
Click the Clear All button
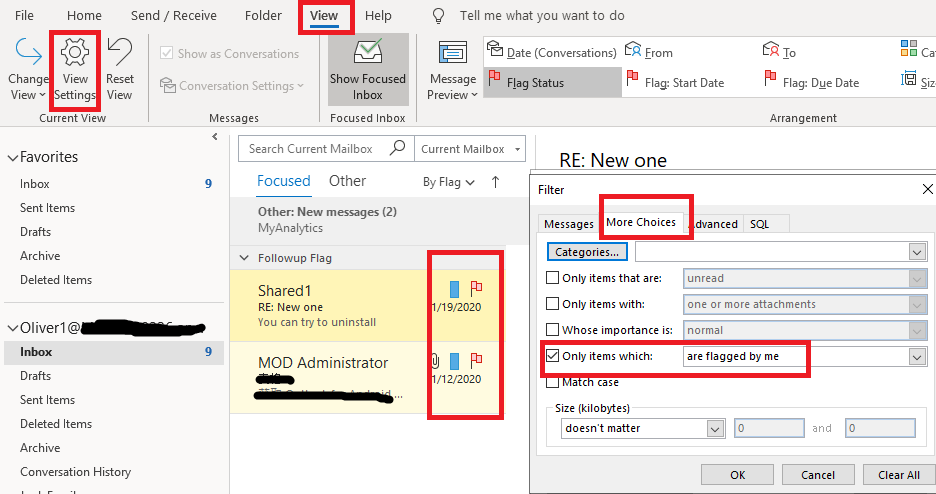(898, 475)
